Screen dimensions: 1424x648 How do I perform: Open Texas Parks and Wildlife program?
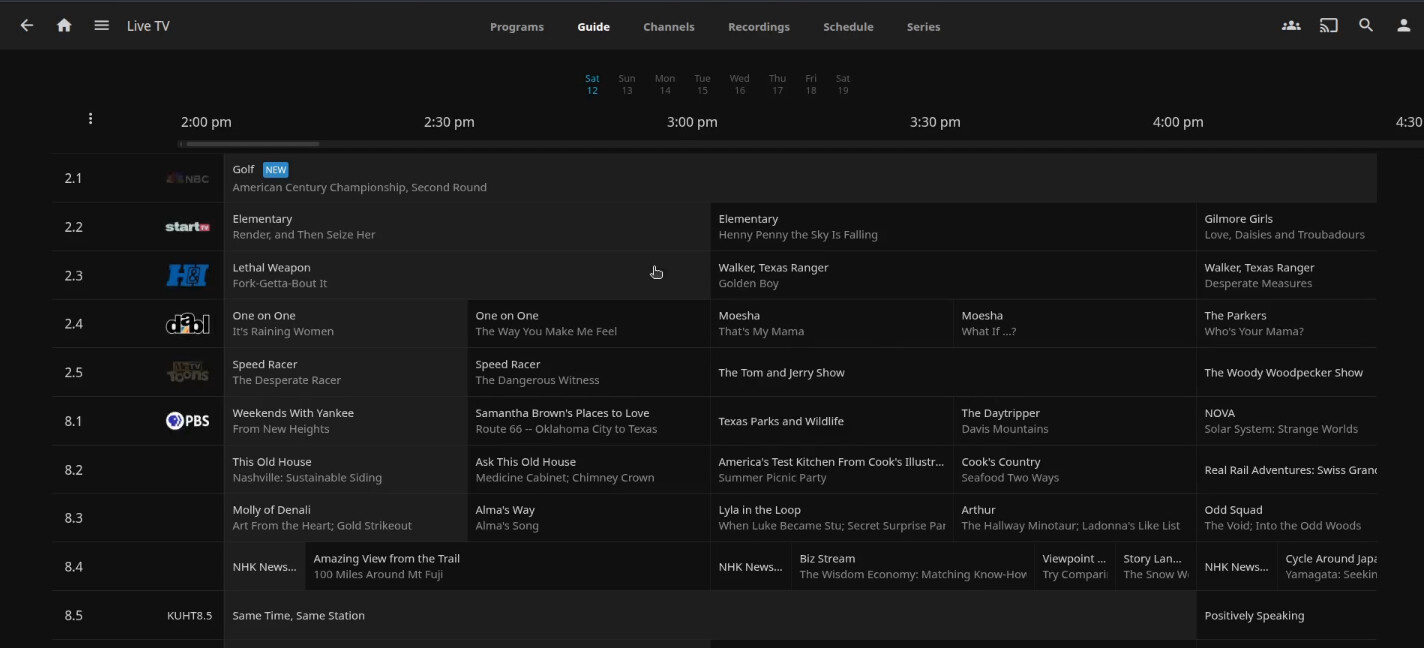(832, 421)
